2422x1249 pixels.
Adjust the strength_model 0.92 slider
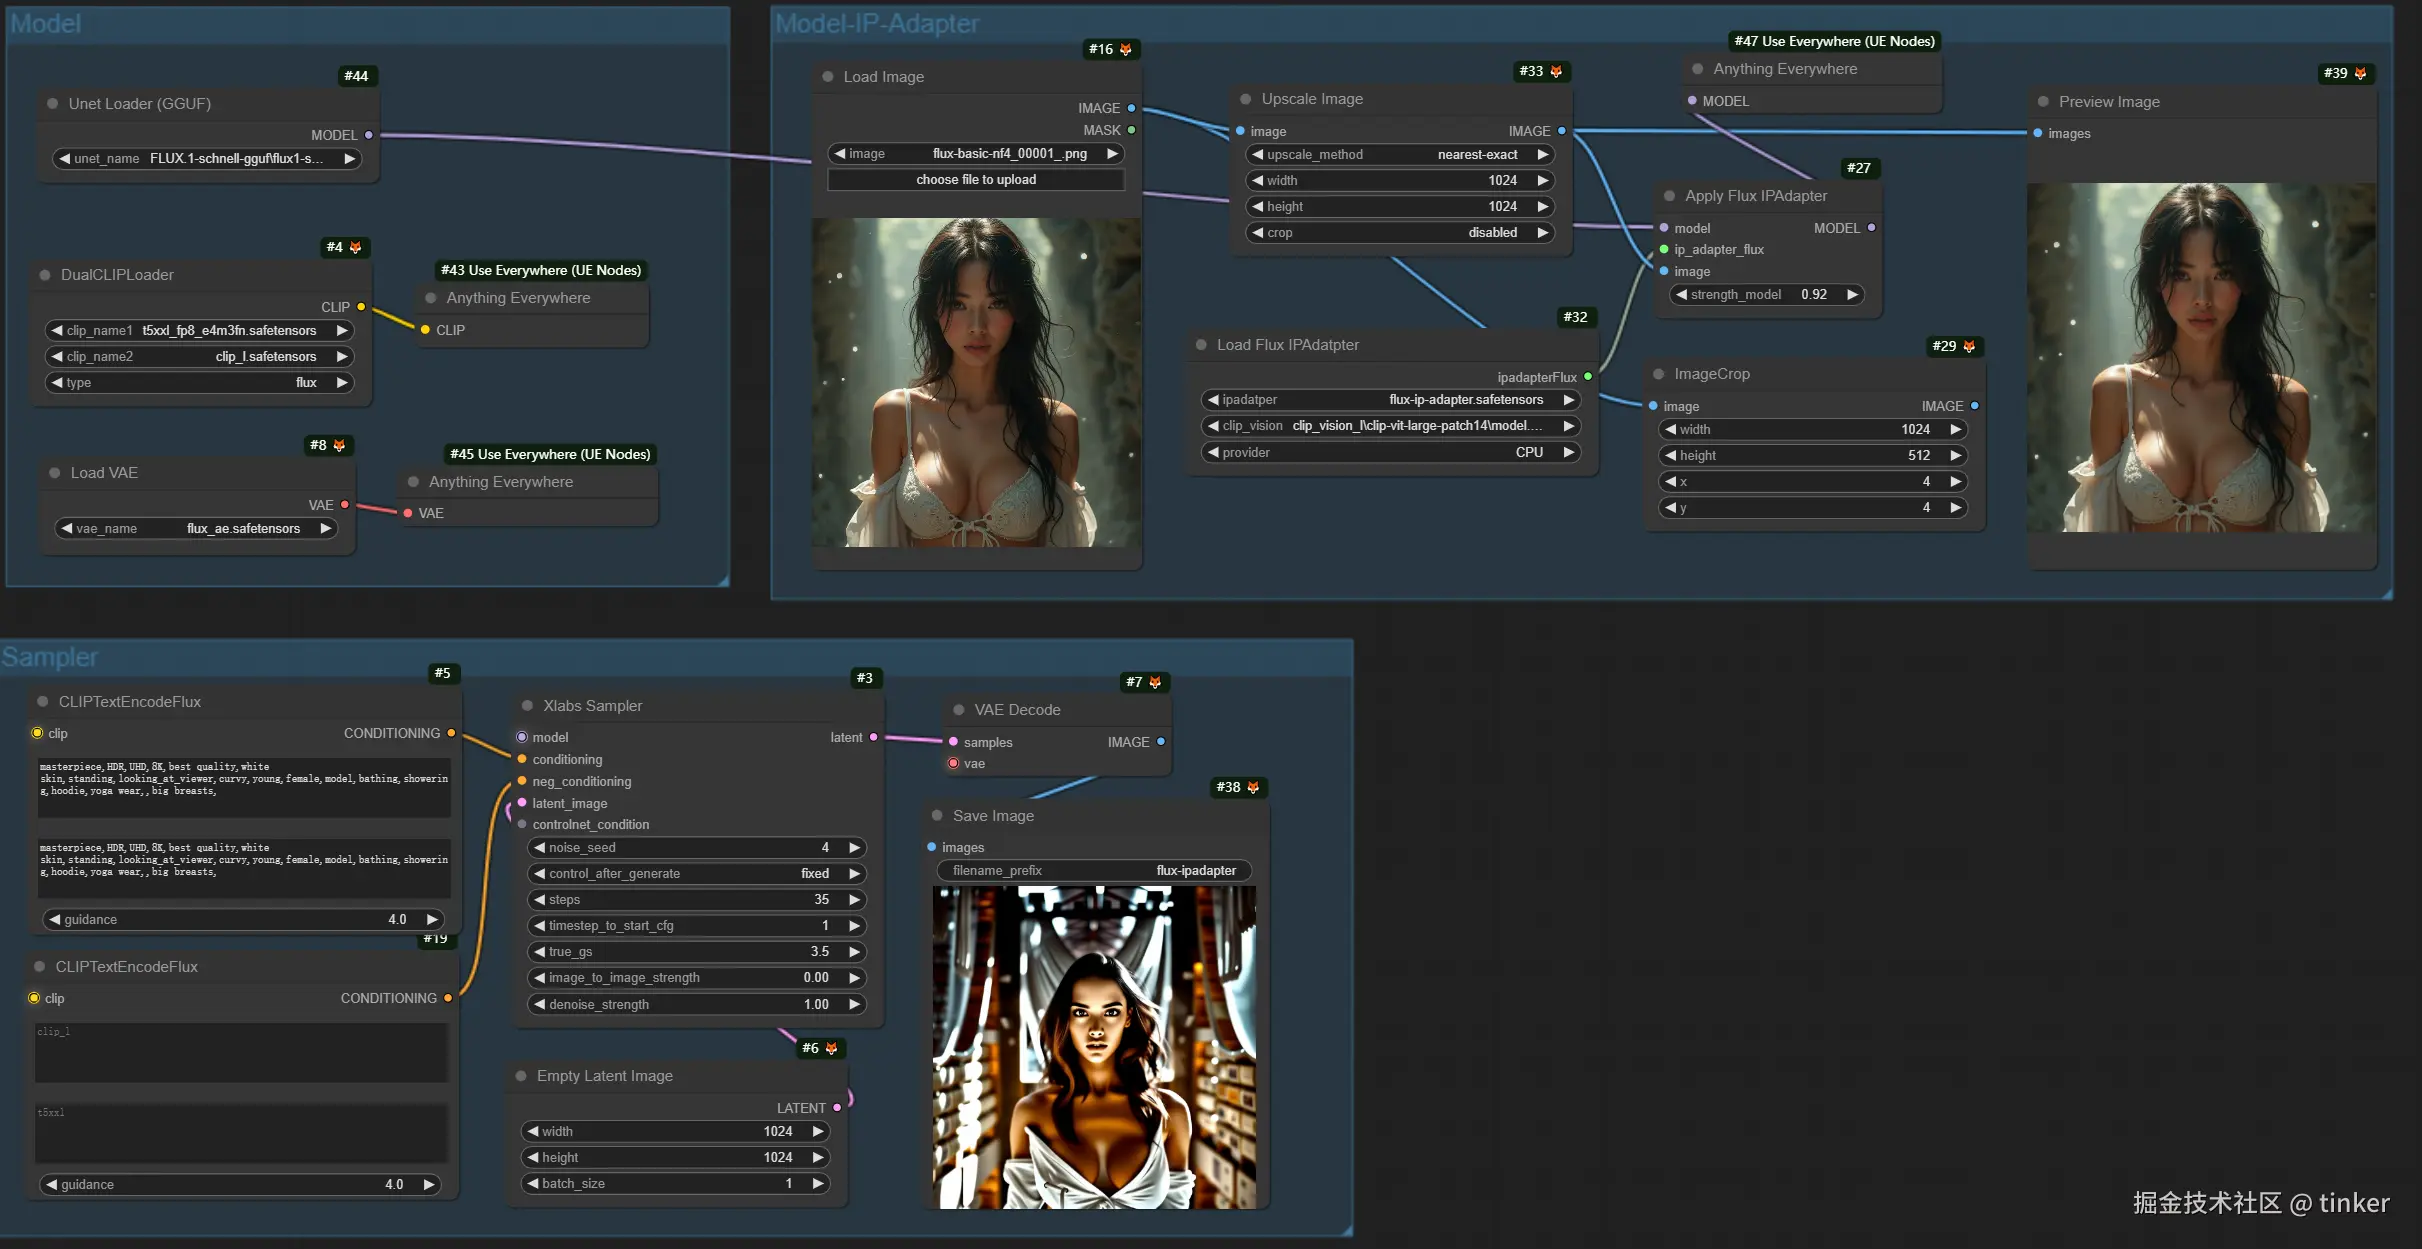click(x=1765, y=294)
